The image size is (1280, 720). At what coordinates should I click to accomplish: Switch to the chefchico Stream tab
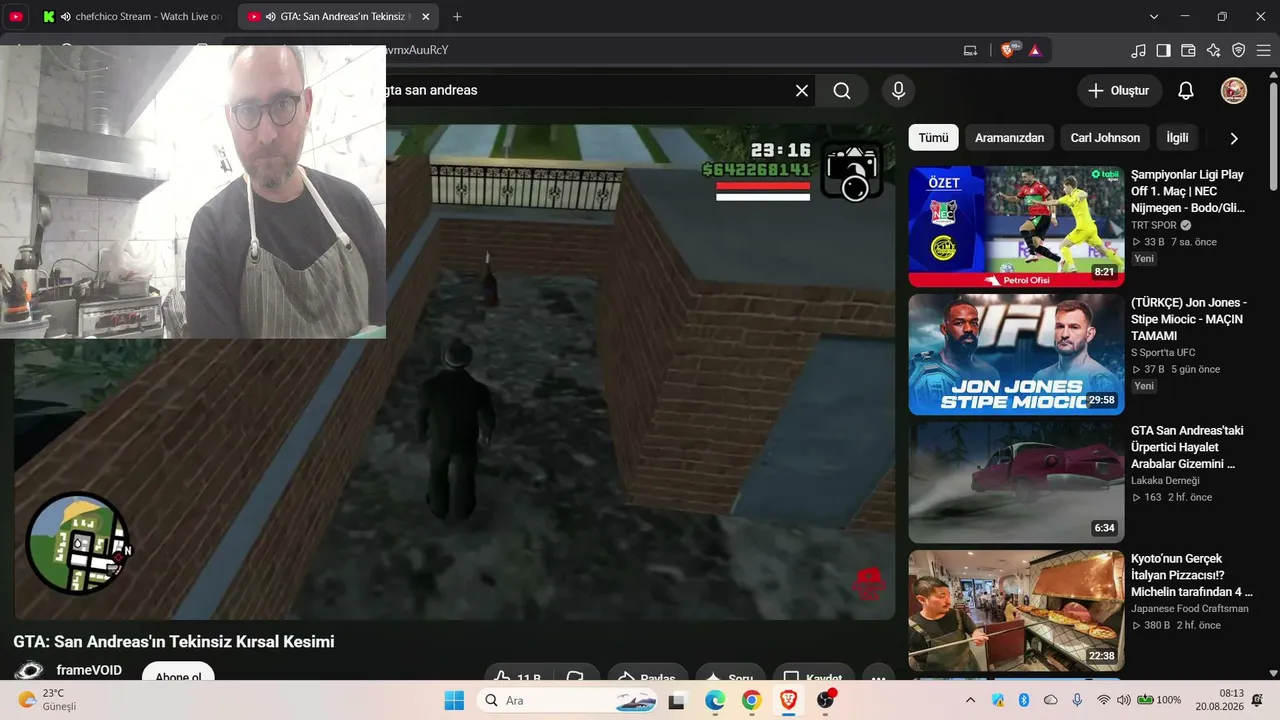[133, 17]
